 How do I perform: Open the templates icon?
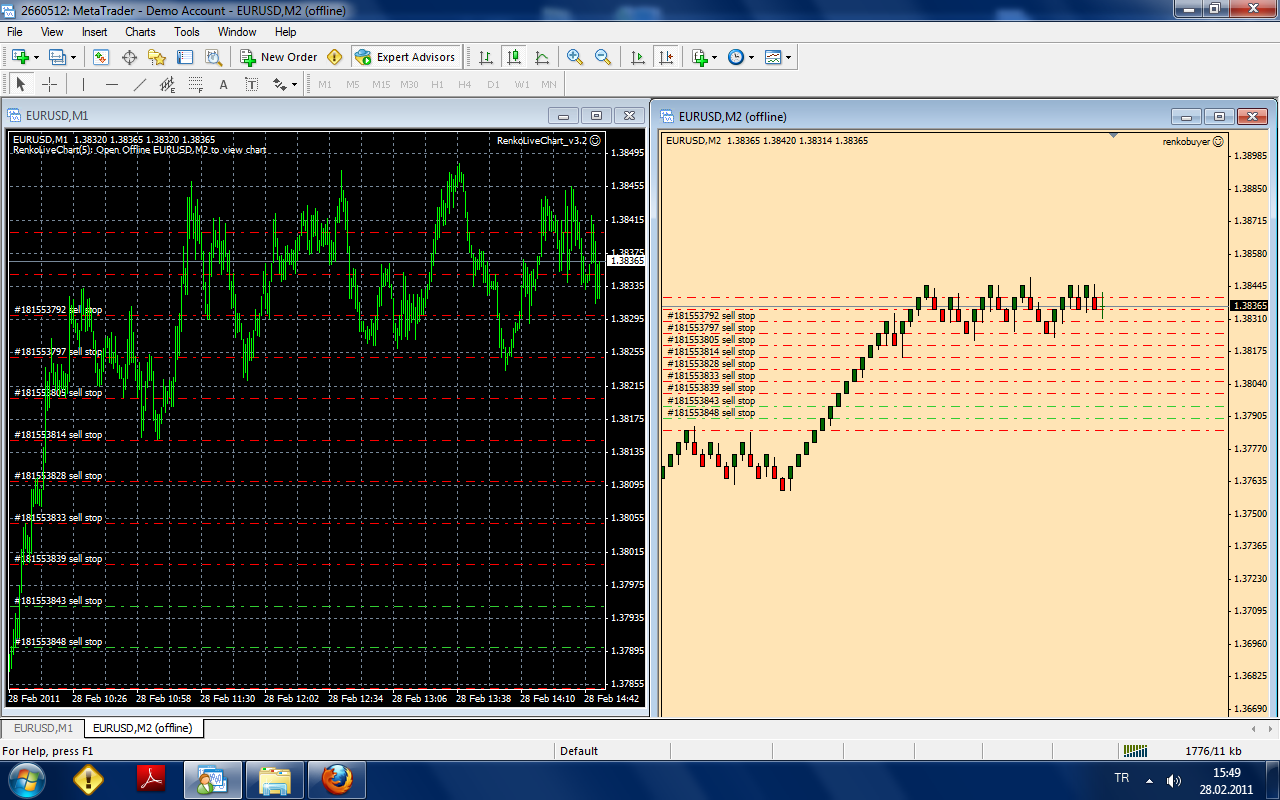[773, 57]
